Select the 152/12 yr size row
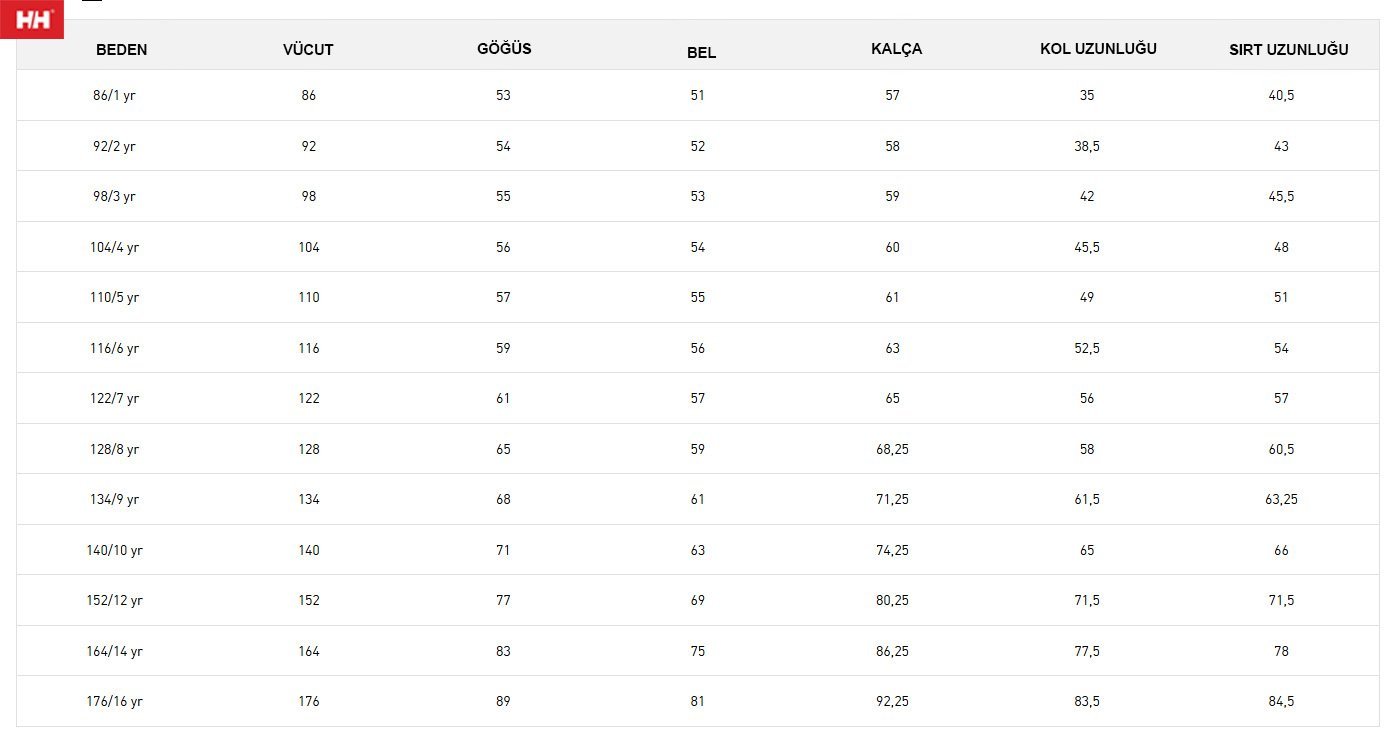 [697, 600]
